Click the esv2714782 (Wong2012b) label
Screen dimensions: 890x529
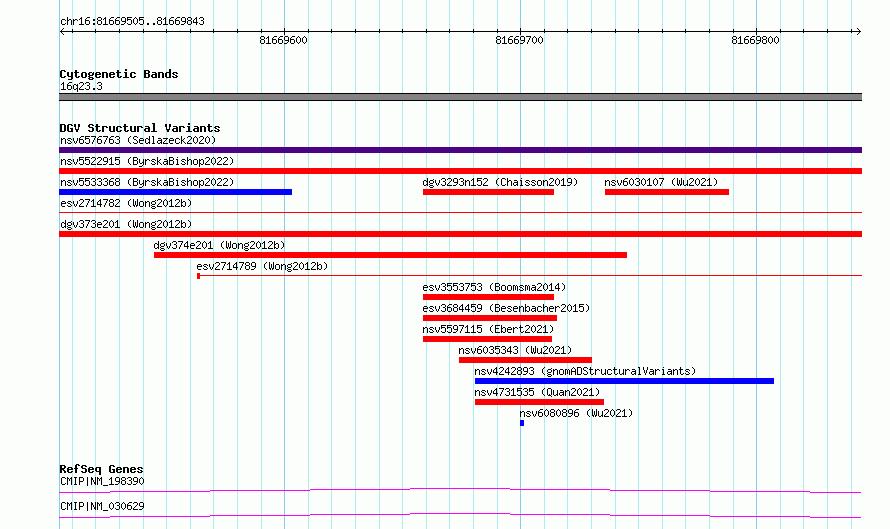126,203
